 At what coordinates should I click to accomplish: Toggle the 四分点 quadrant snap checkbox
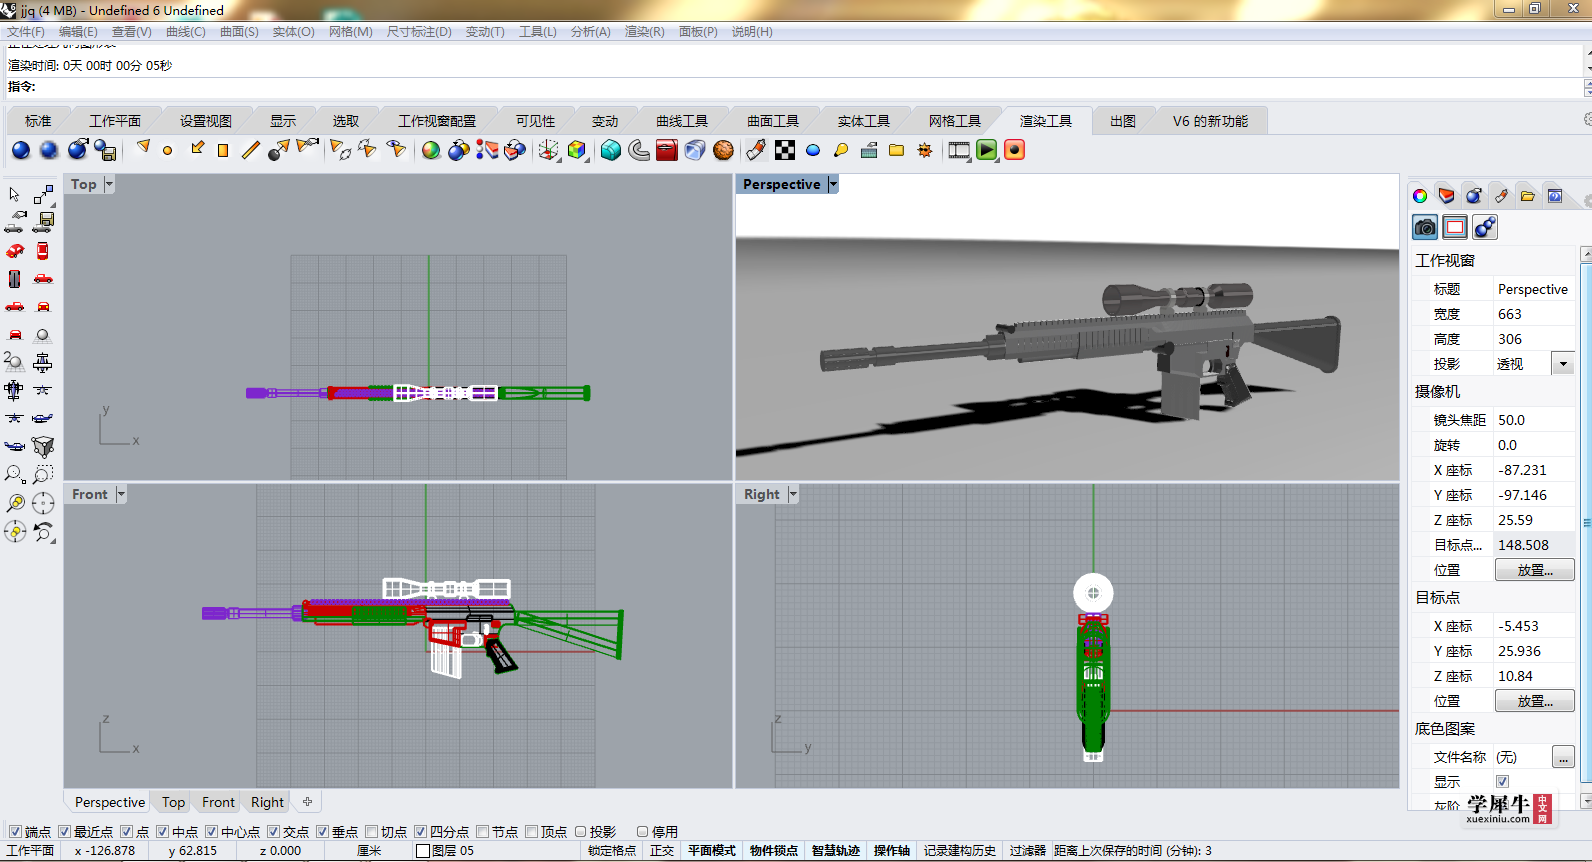(x=420, y=831)
